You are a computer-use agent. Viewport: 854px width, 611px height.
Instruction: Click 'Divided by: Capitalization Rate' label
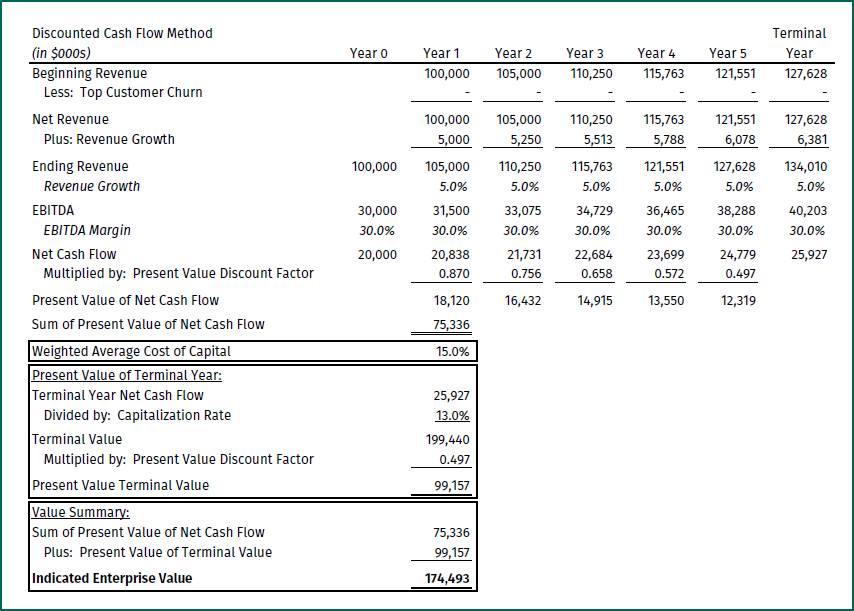point(137,416)
